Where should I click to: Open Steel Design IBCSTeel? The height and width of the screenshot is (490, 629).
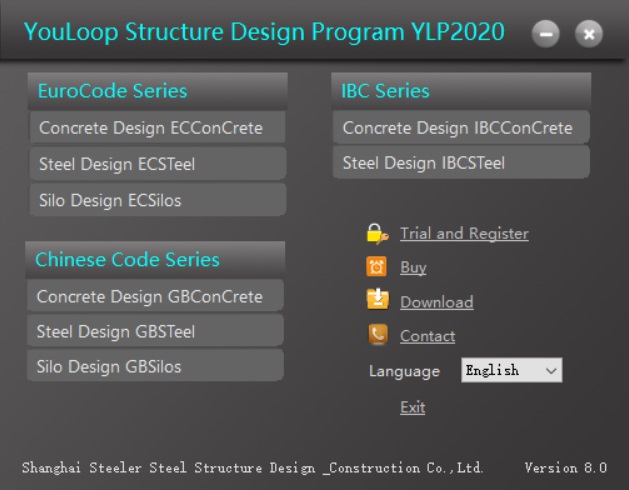(460, 163)
